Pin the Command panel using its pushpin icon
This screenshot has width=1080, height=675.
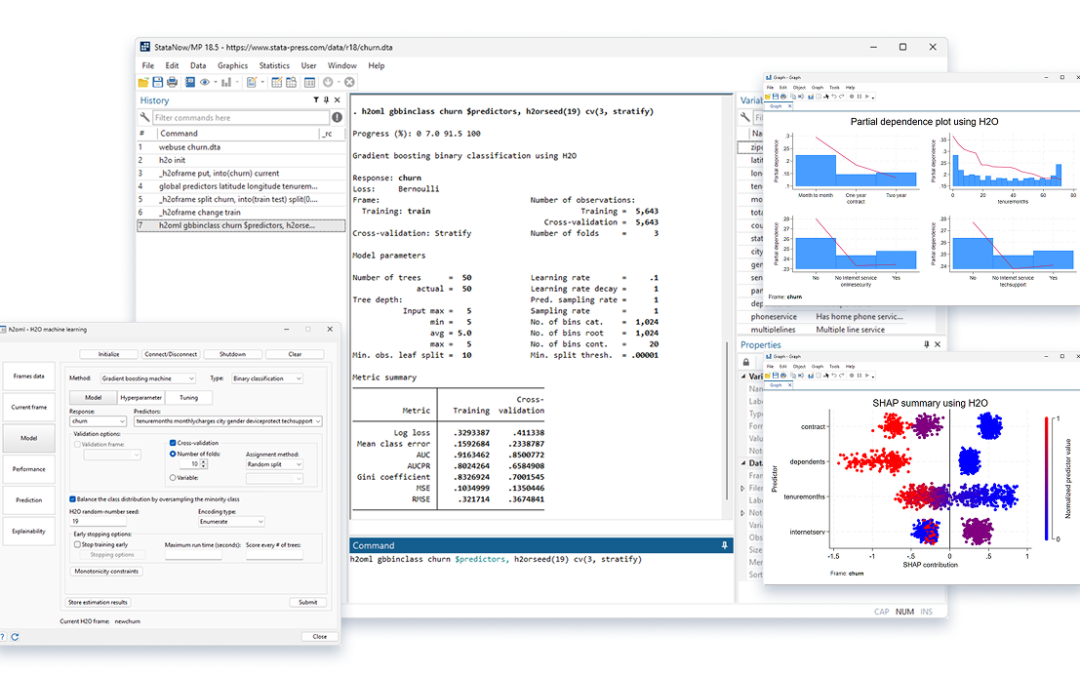[x=725, y=546]
